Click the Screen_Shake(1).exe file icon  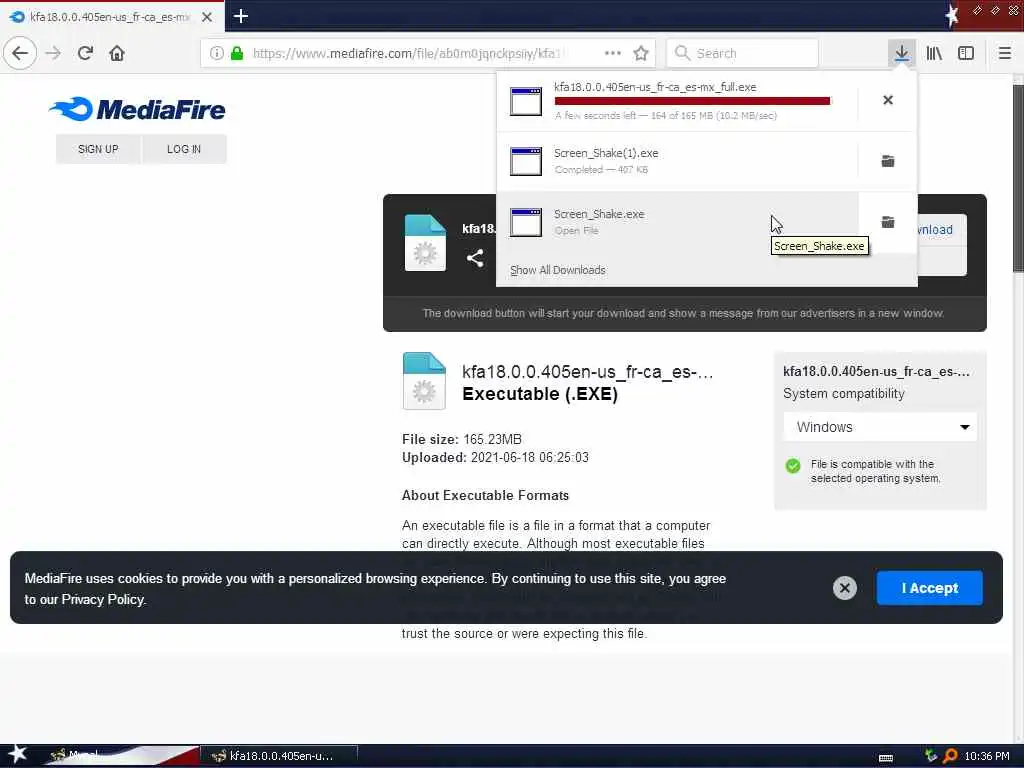coord(526,161)
